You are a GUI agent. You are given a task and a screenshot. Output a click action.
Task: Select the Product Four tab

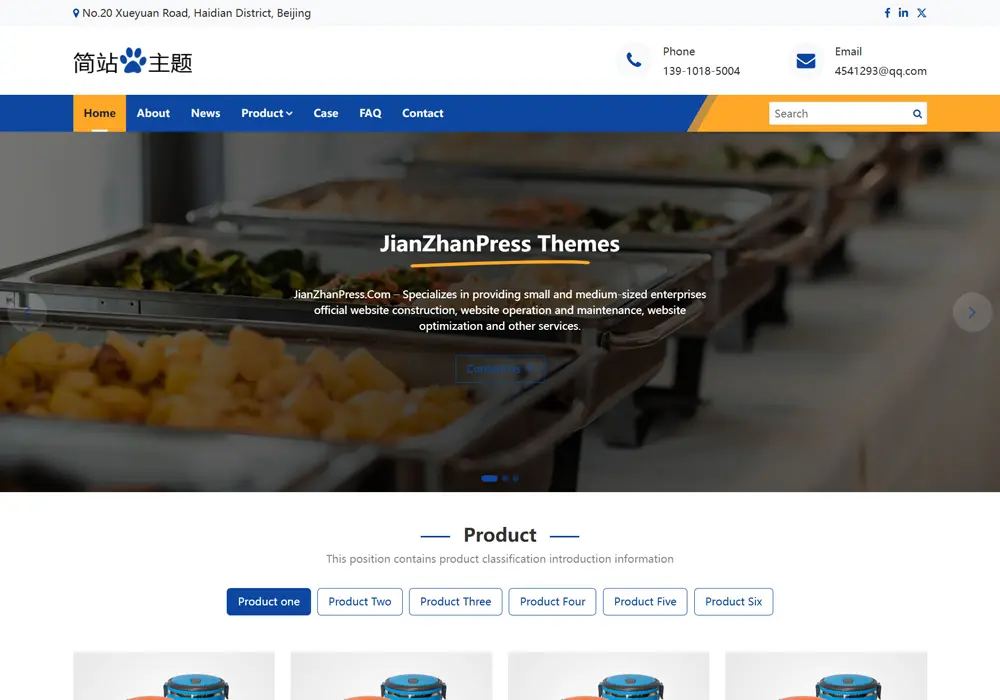[552, 602]
